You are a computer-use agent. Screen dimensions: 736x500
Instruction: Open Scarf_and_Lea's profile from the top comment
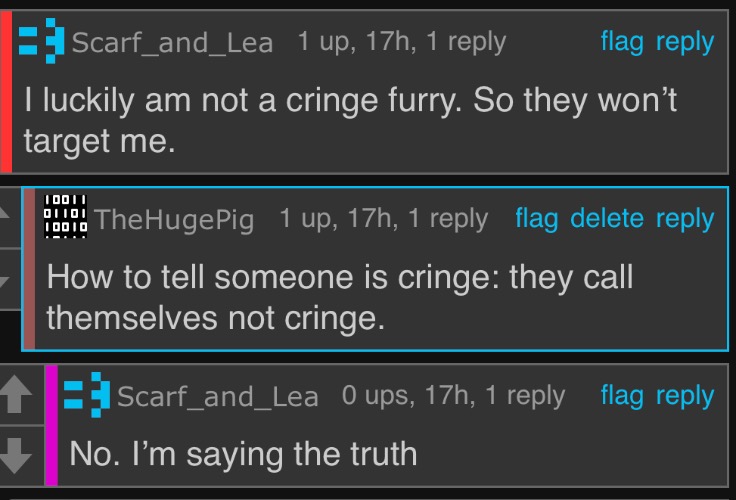click(172, 43)
